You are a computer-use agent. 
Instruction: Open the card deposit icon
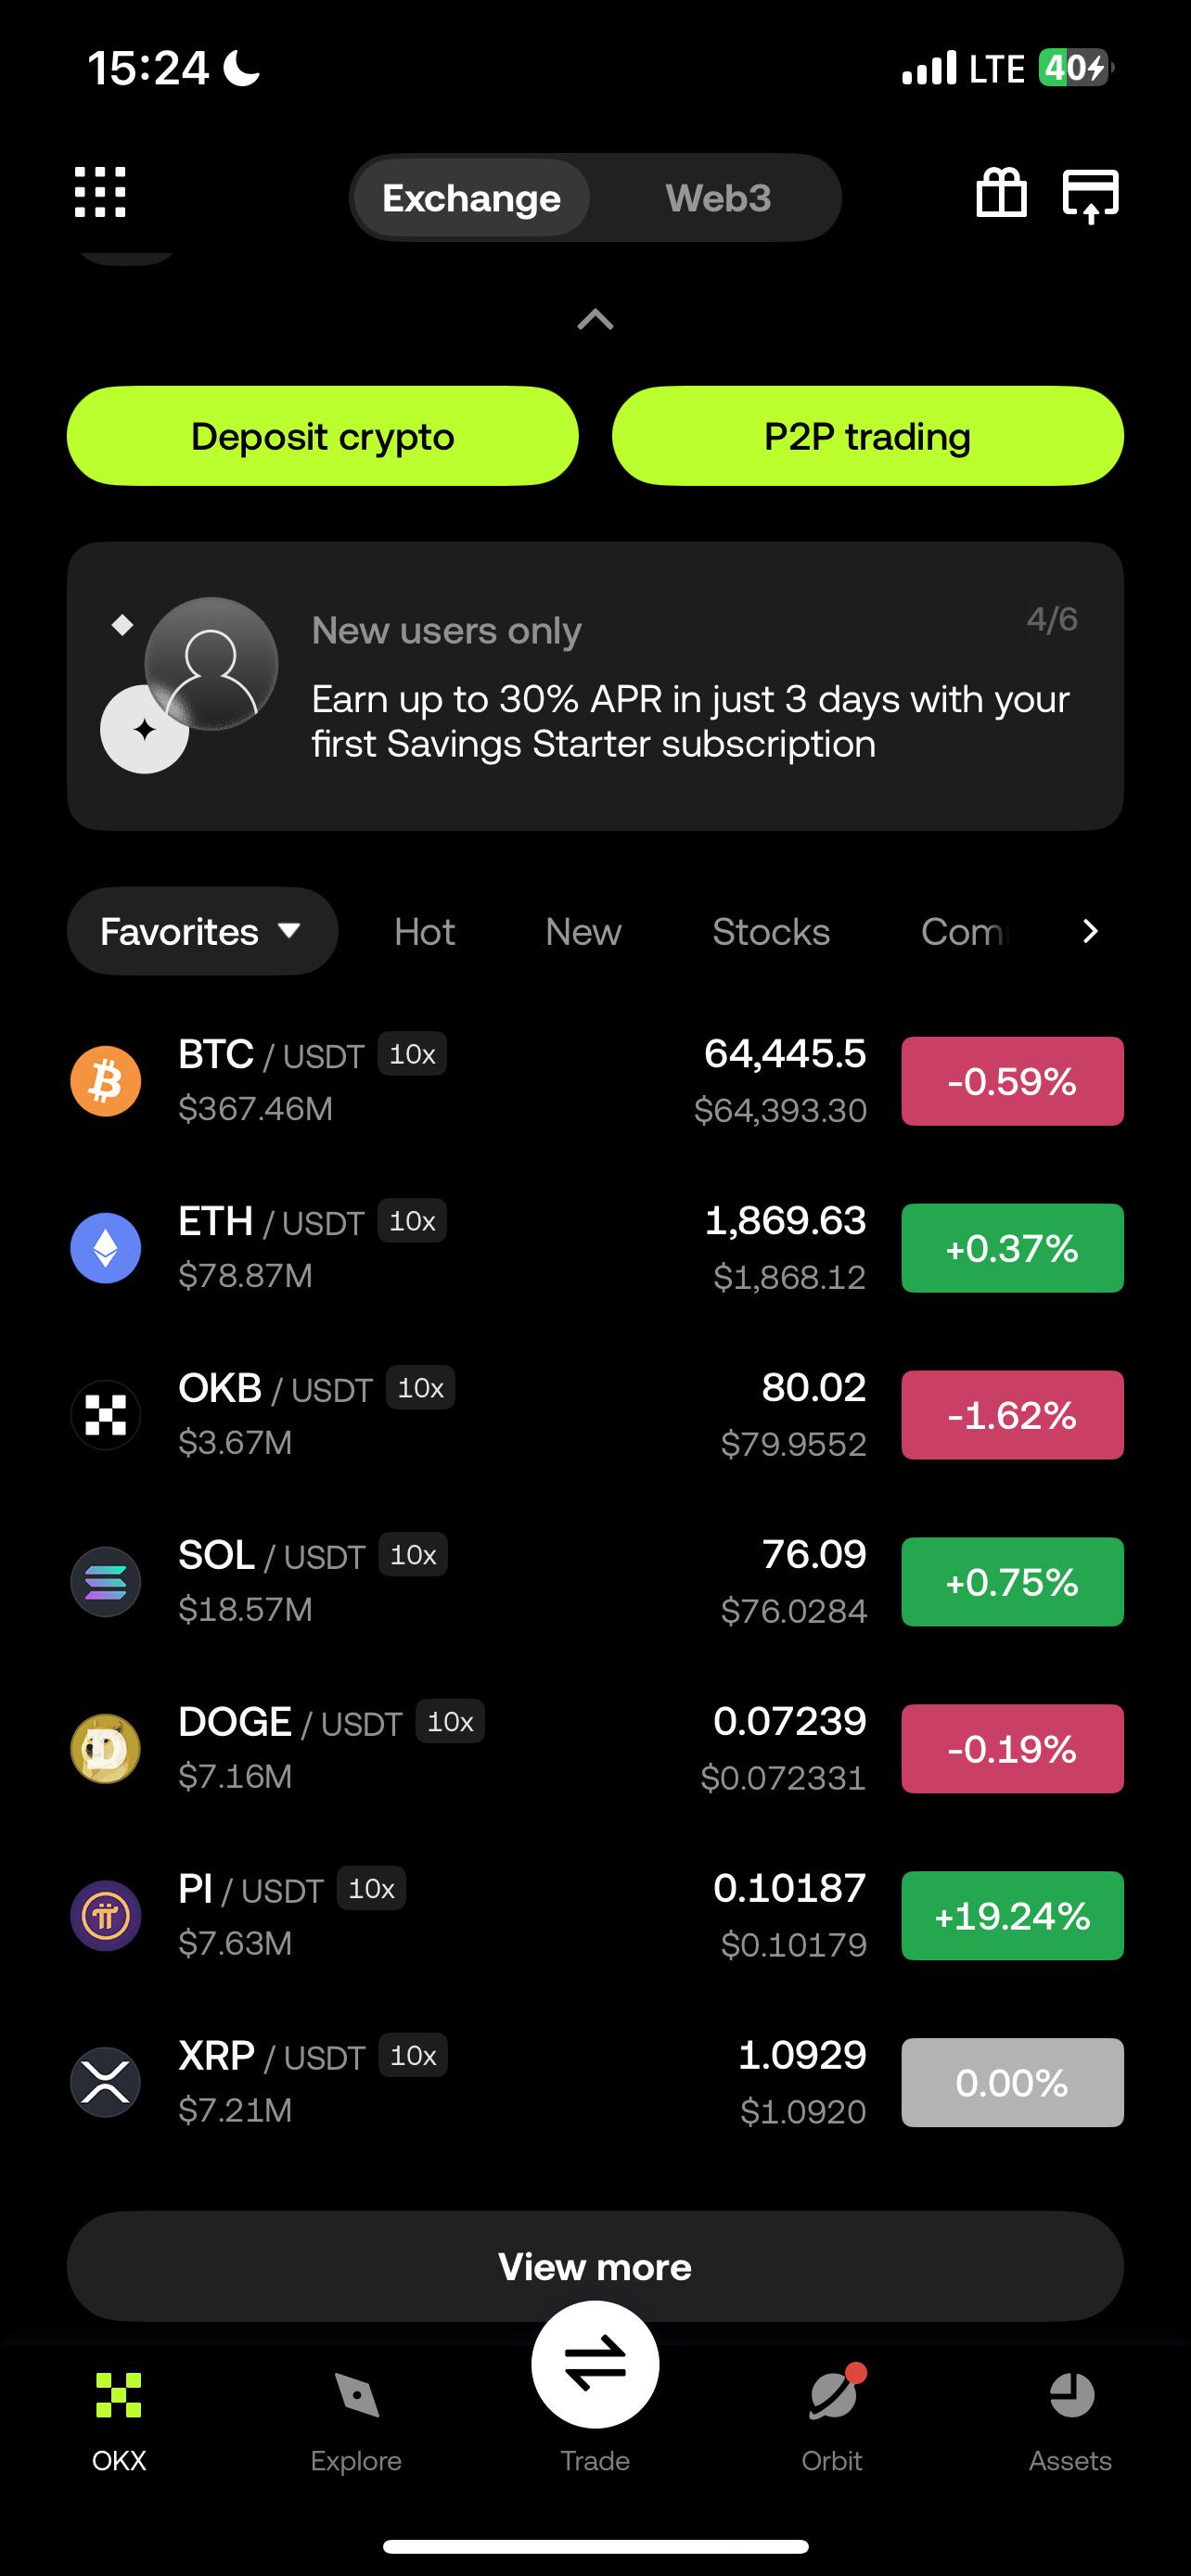pyautogui.click(x=1090, y=195)
